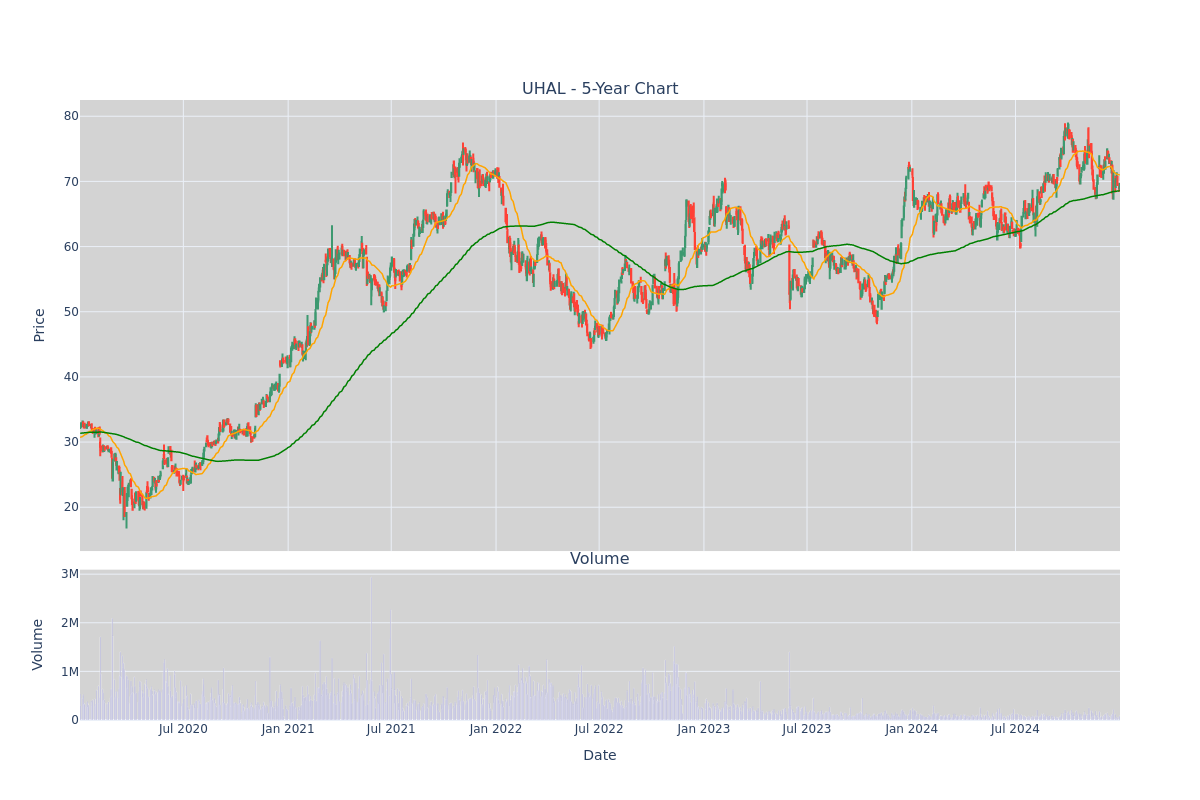This screenshot has width=1200, height=800.
Task: Click the volume axis value 2M
Action: [70, 623]
